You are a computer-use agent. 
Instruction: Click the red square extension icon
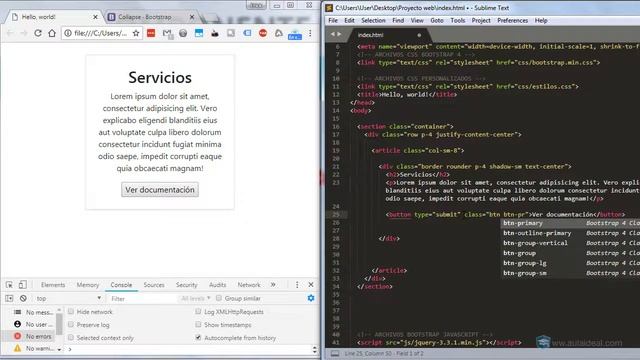tap(151, 33)
